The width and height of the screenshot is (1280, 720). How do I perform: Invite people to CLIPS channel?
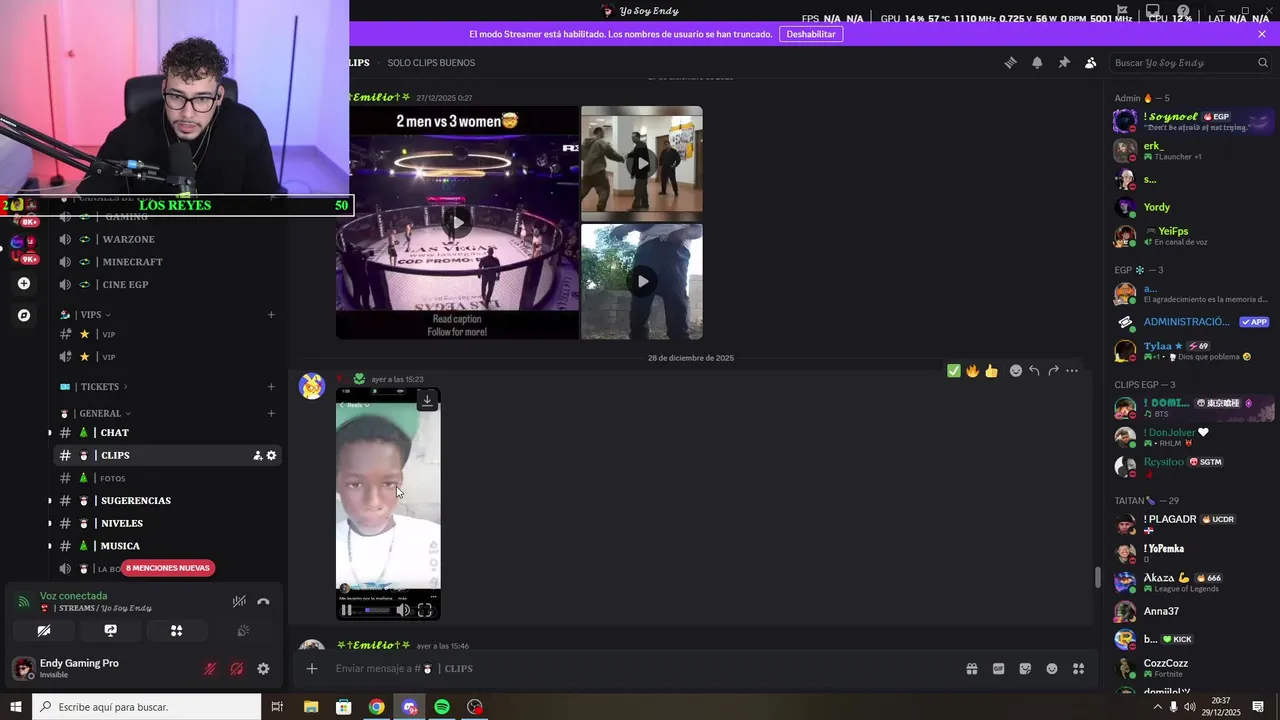click(257, 455)
